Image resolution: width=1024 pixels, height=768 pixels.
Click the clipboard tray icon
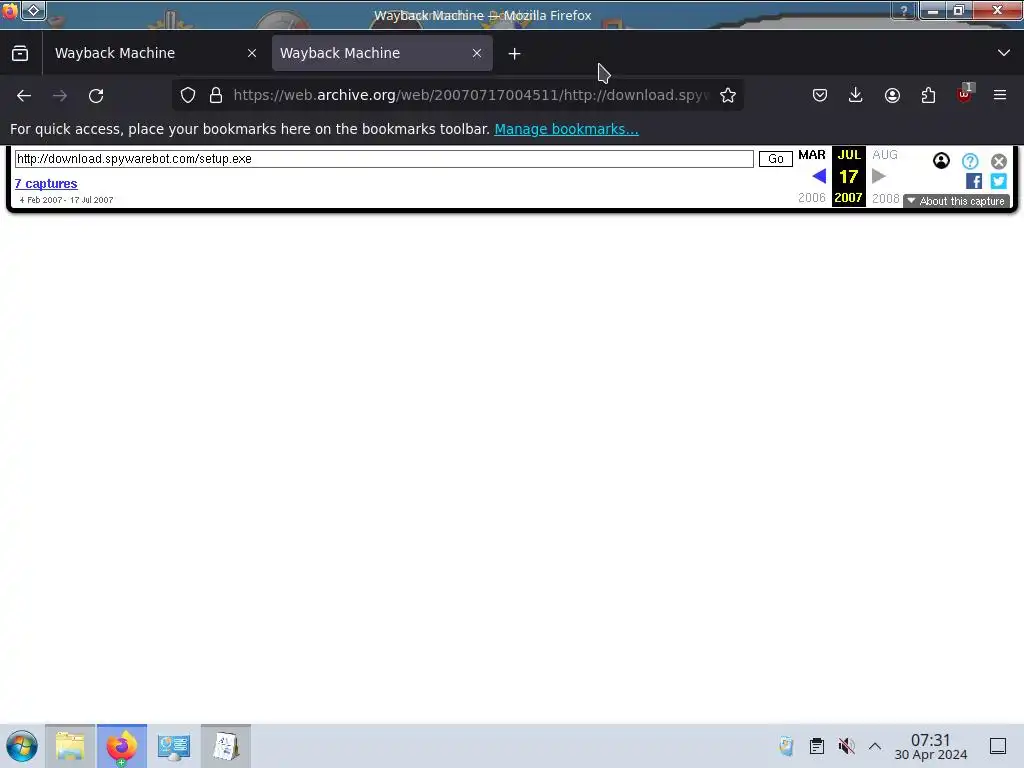816,746
